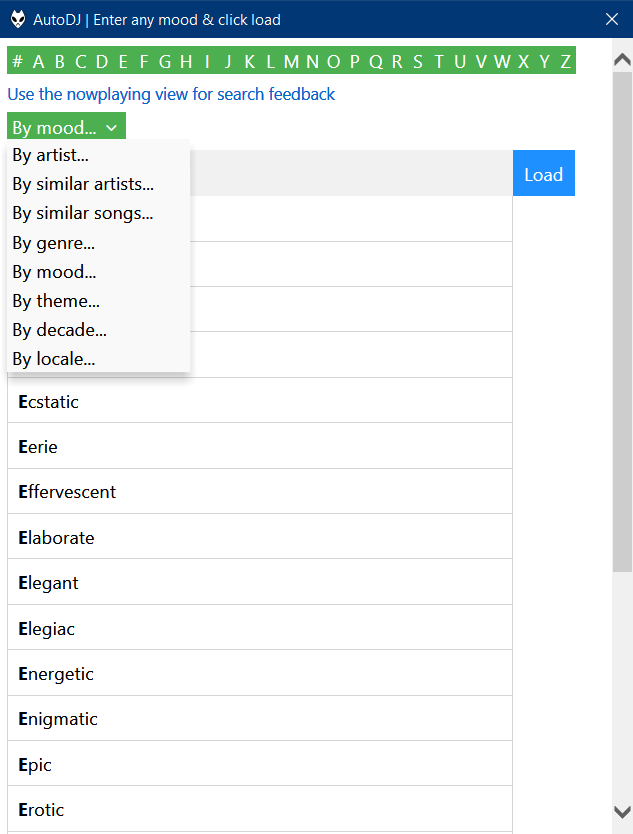This screenshot has height=834, width=633.
Task: Select By decade in the dropdown list
Action: click(x=59, y=330)
